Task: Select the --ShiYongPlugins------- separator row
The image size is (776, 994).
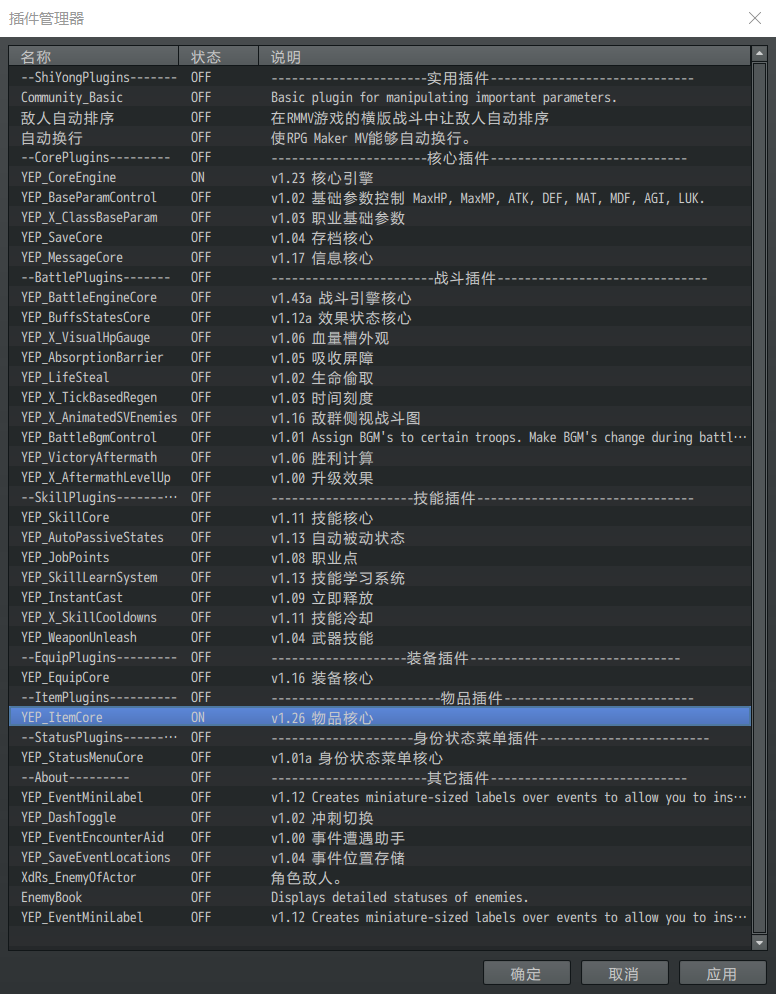Action: point(380,77)
